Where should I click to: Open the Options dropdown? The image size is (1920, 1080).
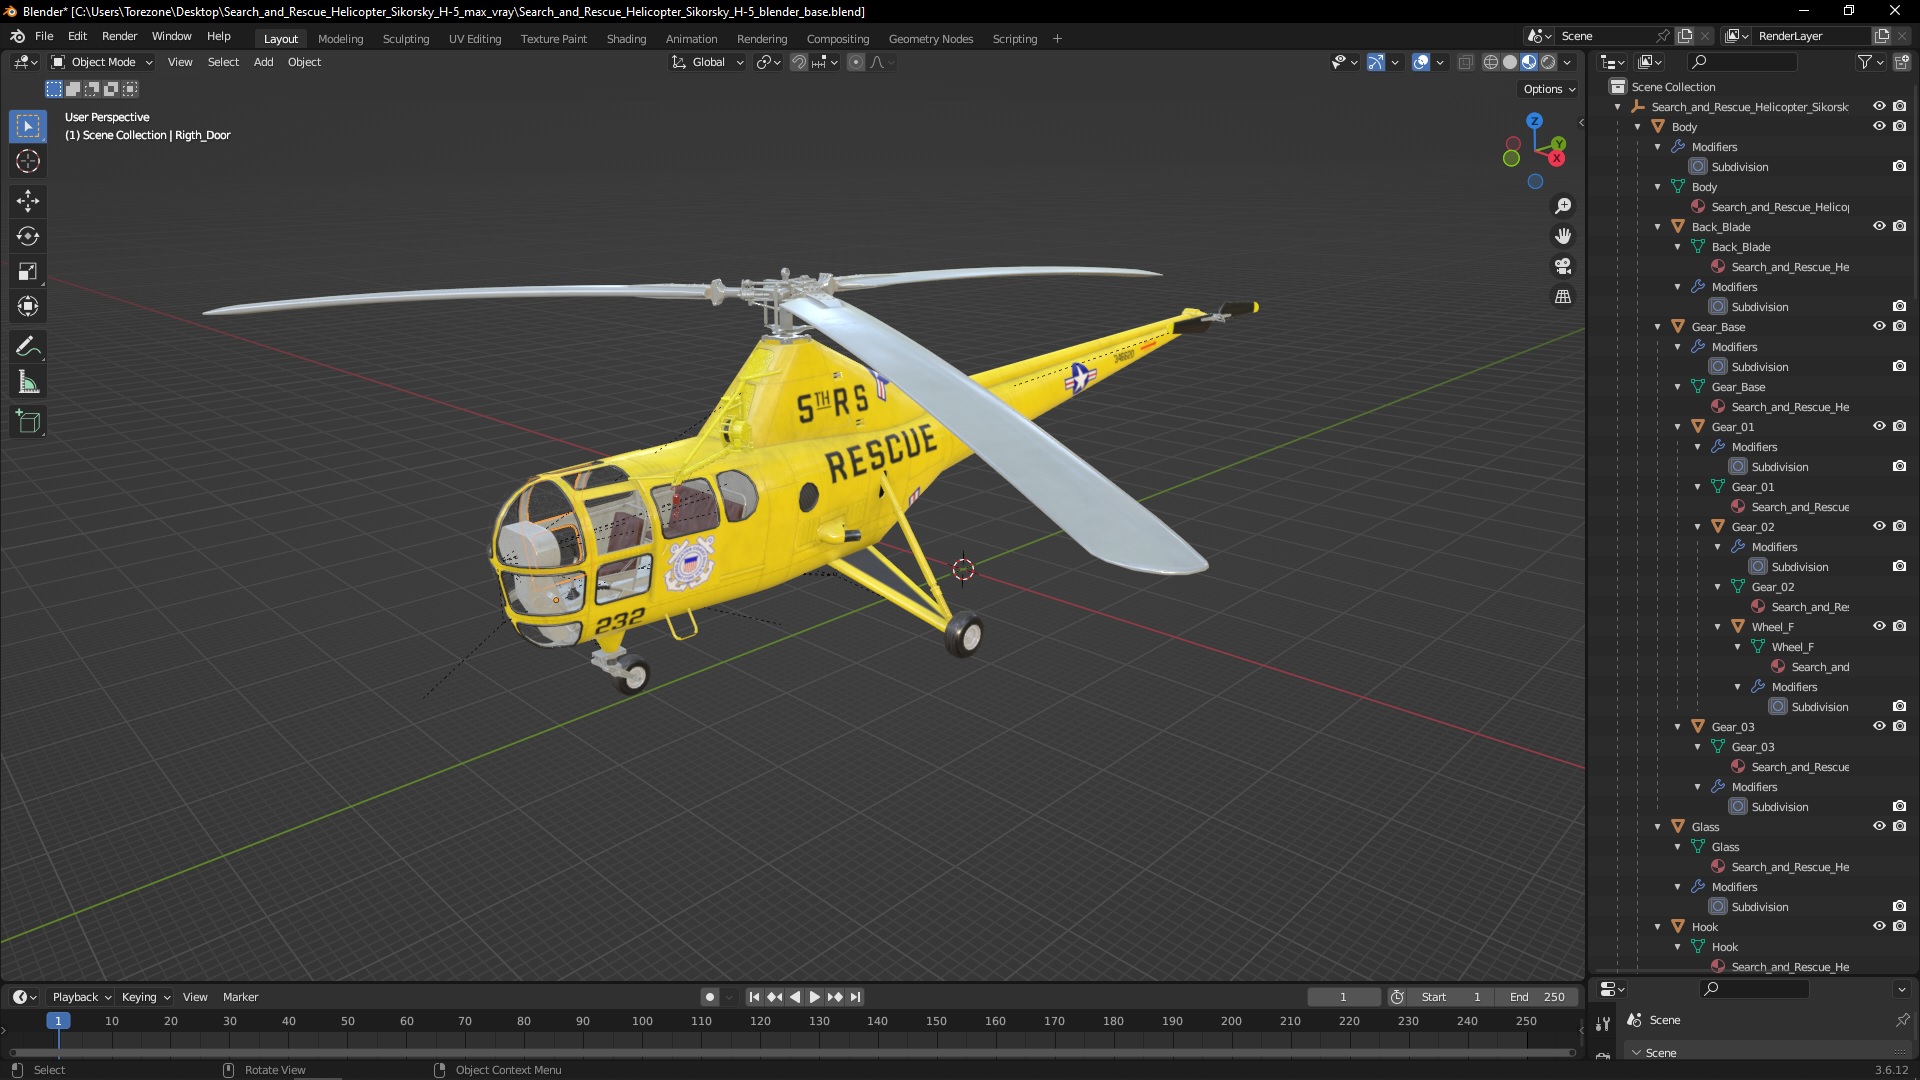coord(1549,89)
